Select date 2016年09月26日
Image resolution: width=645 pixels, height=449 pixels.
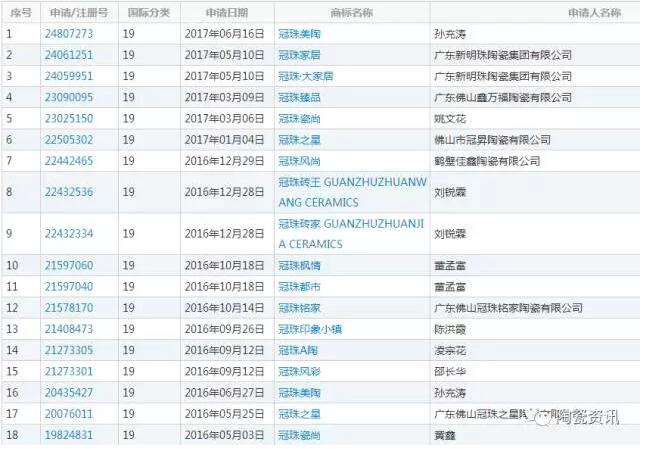click(224, 329)
